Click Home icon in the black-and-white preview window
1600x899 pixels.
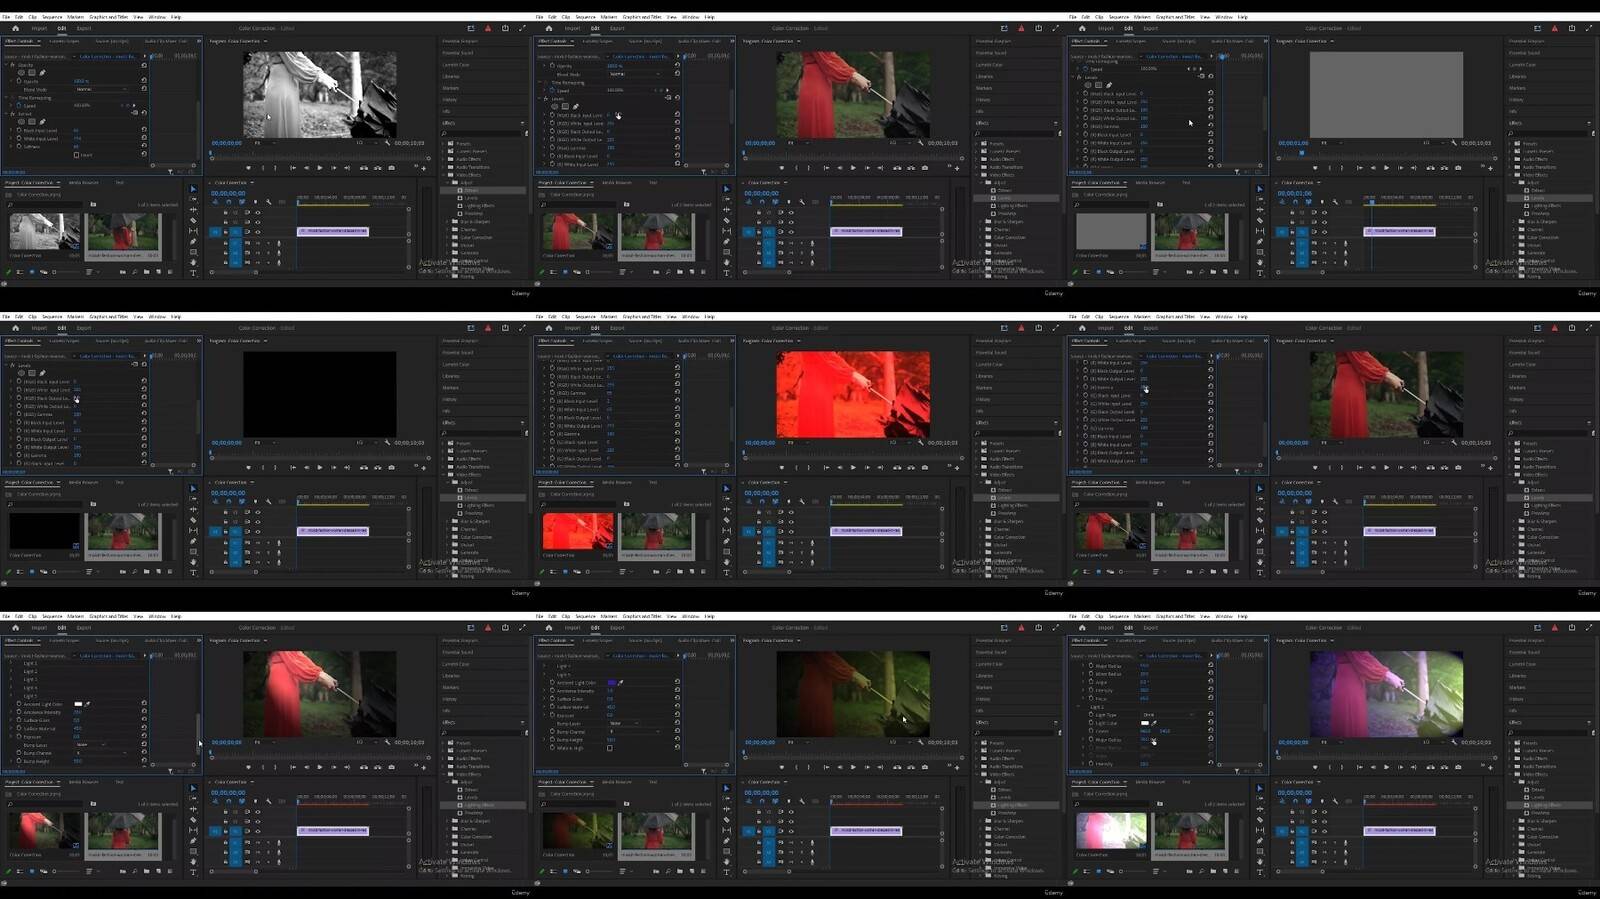click(16, 28)
